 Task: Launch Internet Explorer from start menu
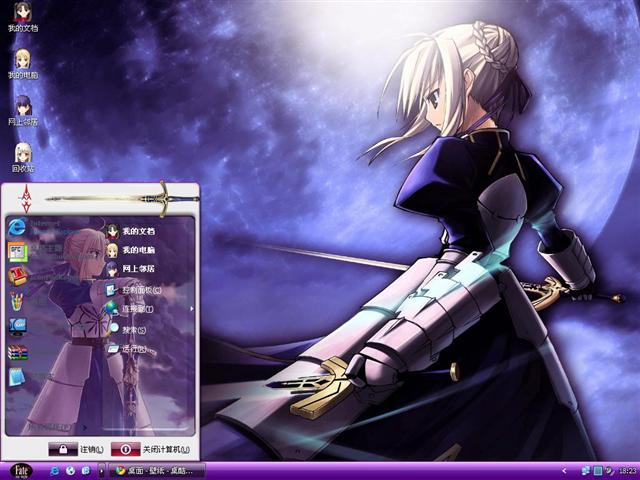pyautogui.click(x=17, y=228)
